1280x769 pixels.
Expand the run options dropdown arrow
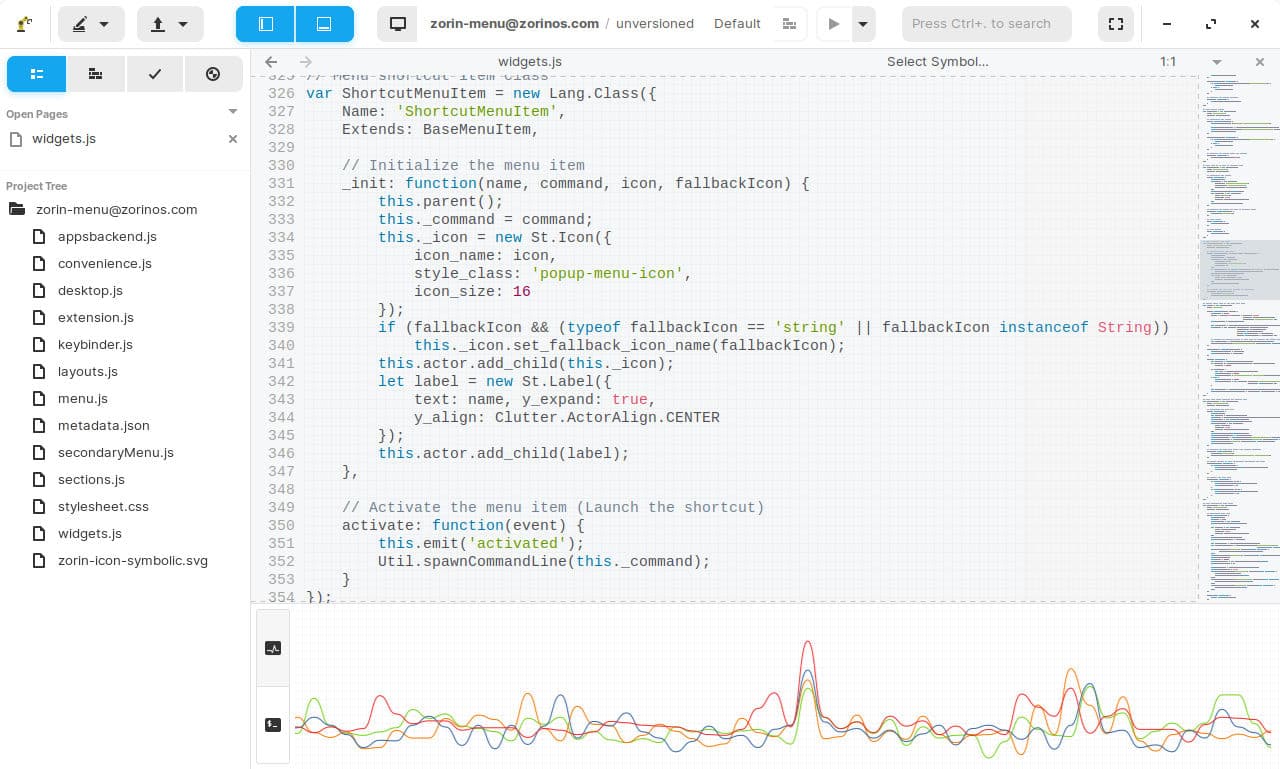[x=862, y=24]
